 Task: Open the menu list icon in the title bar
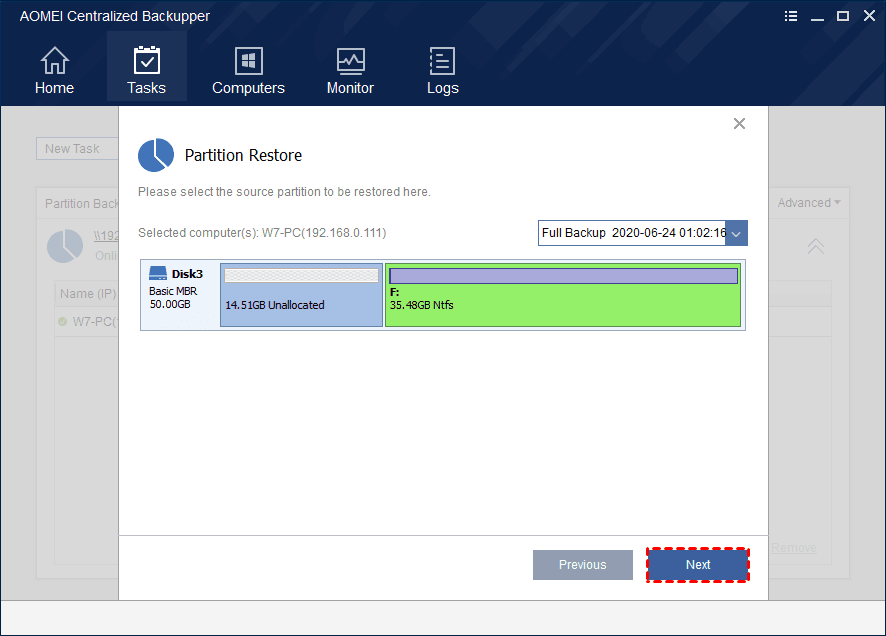point(791,16)
